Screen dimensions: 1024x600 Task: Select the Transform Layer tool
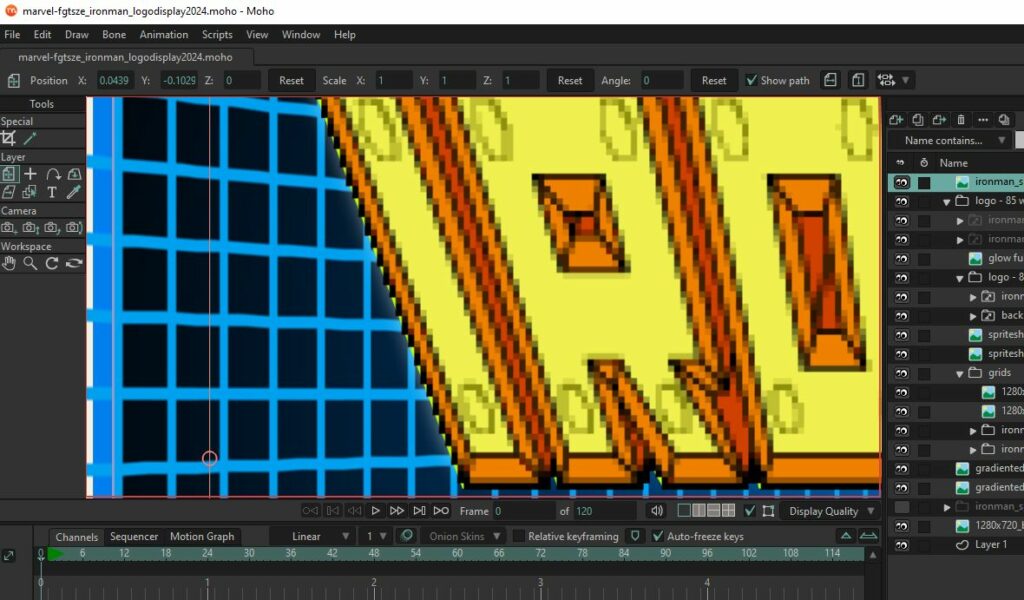pos(9,173)
